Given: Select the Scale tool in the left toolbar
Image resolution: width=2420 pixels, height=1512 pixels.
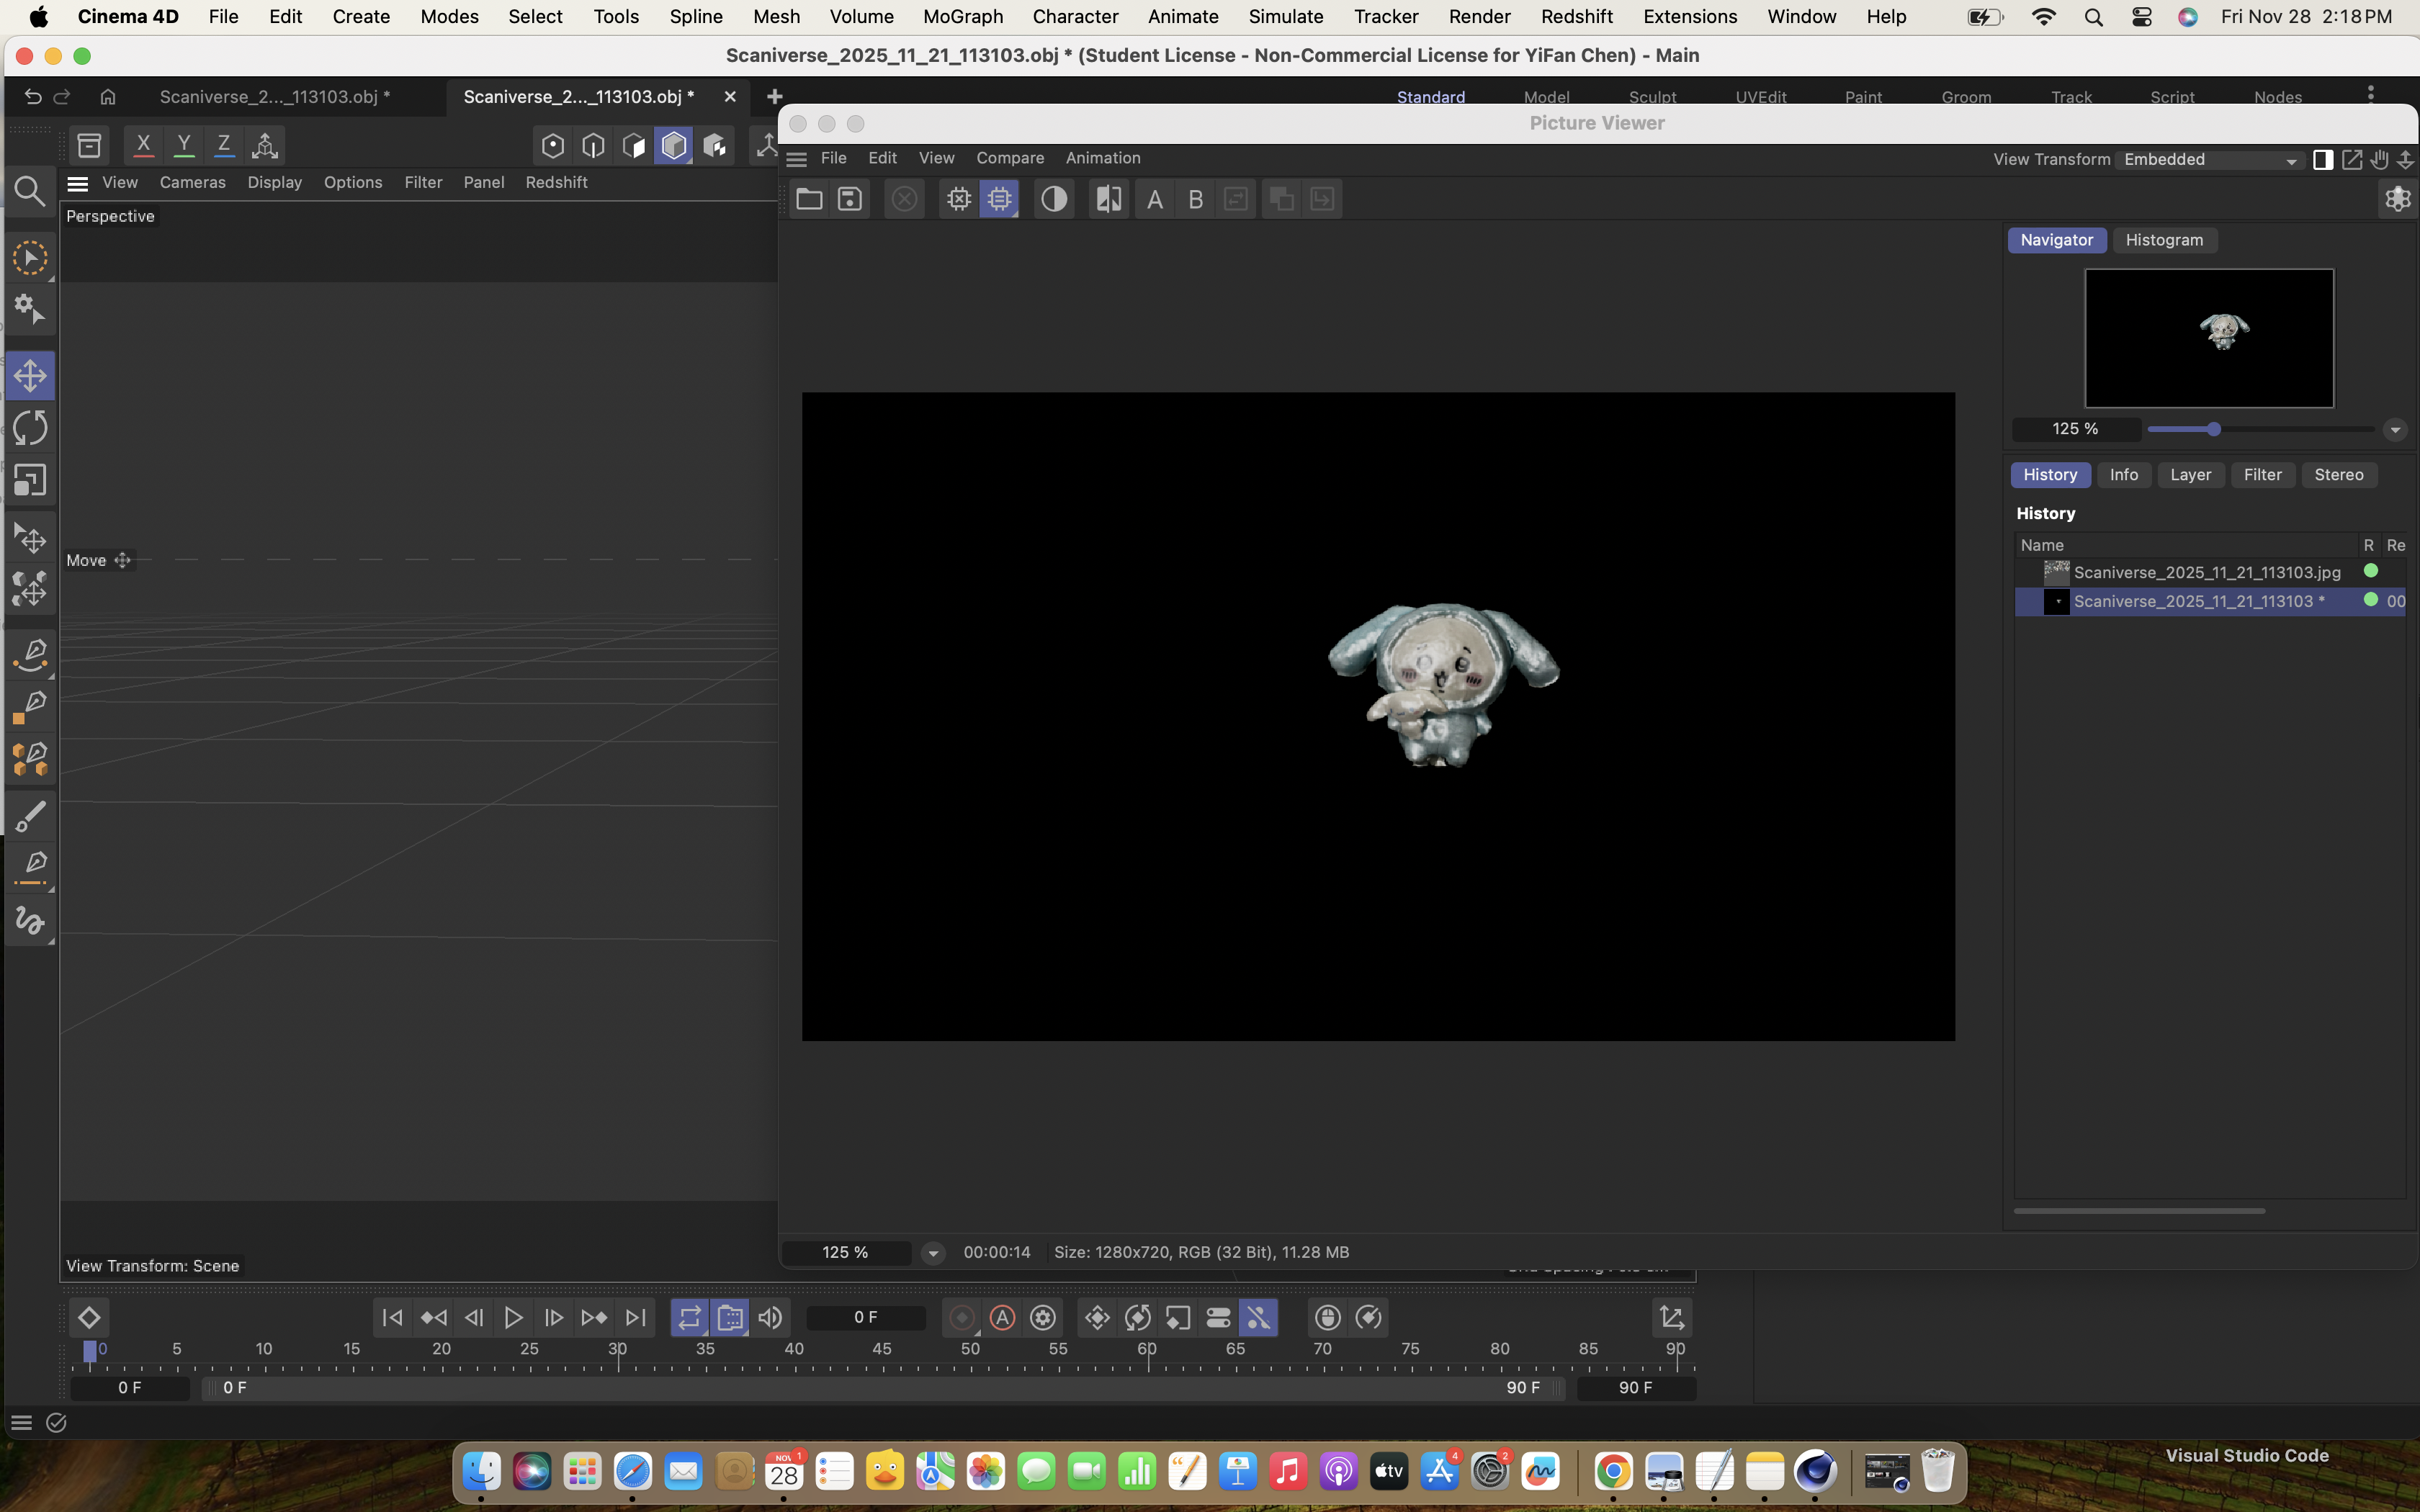Looking at the screenshot, I should point(30,482).
